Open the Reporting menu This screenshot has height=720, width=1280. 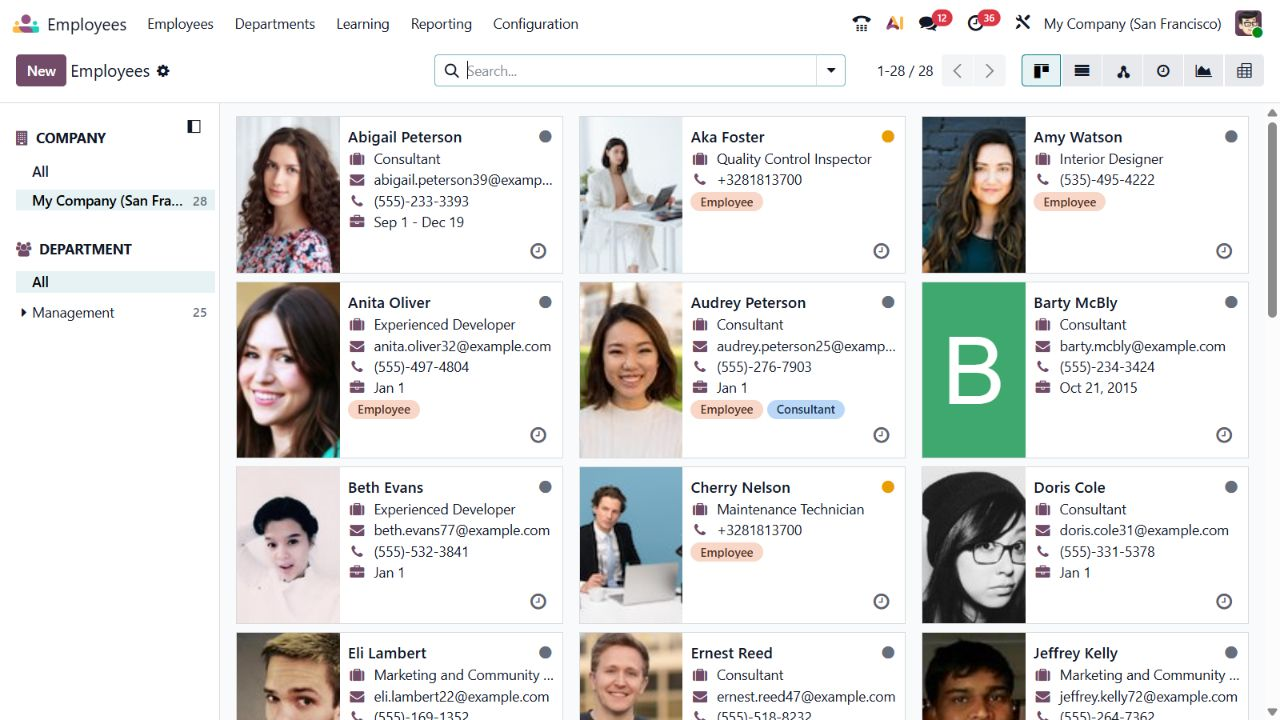pyautogui.click(x=441, y=24)
